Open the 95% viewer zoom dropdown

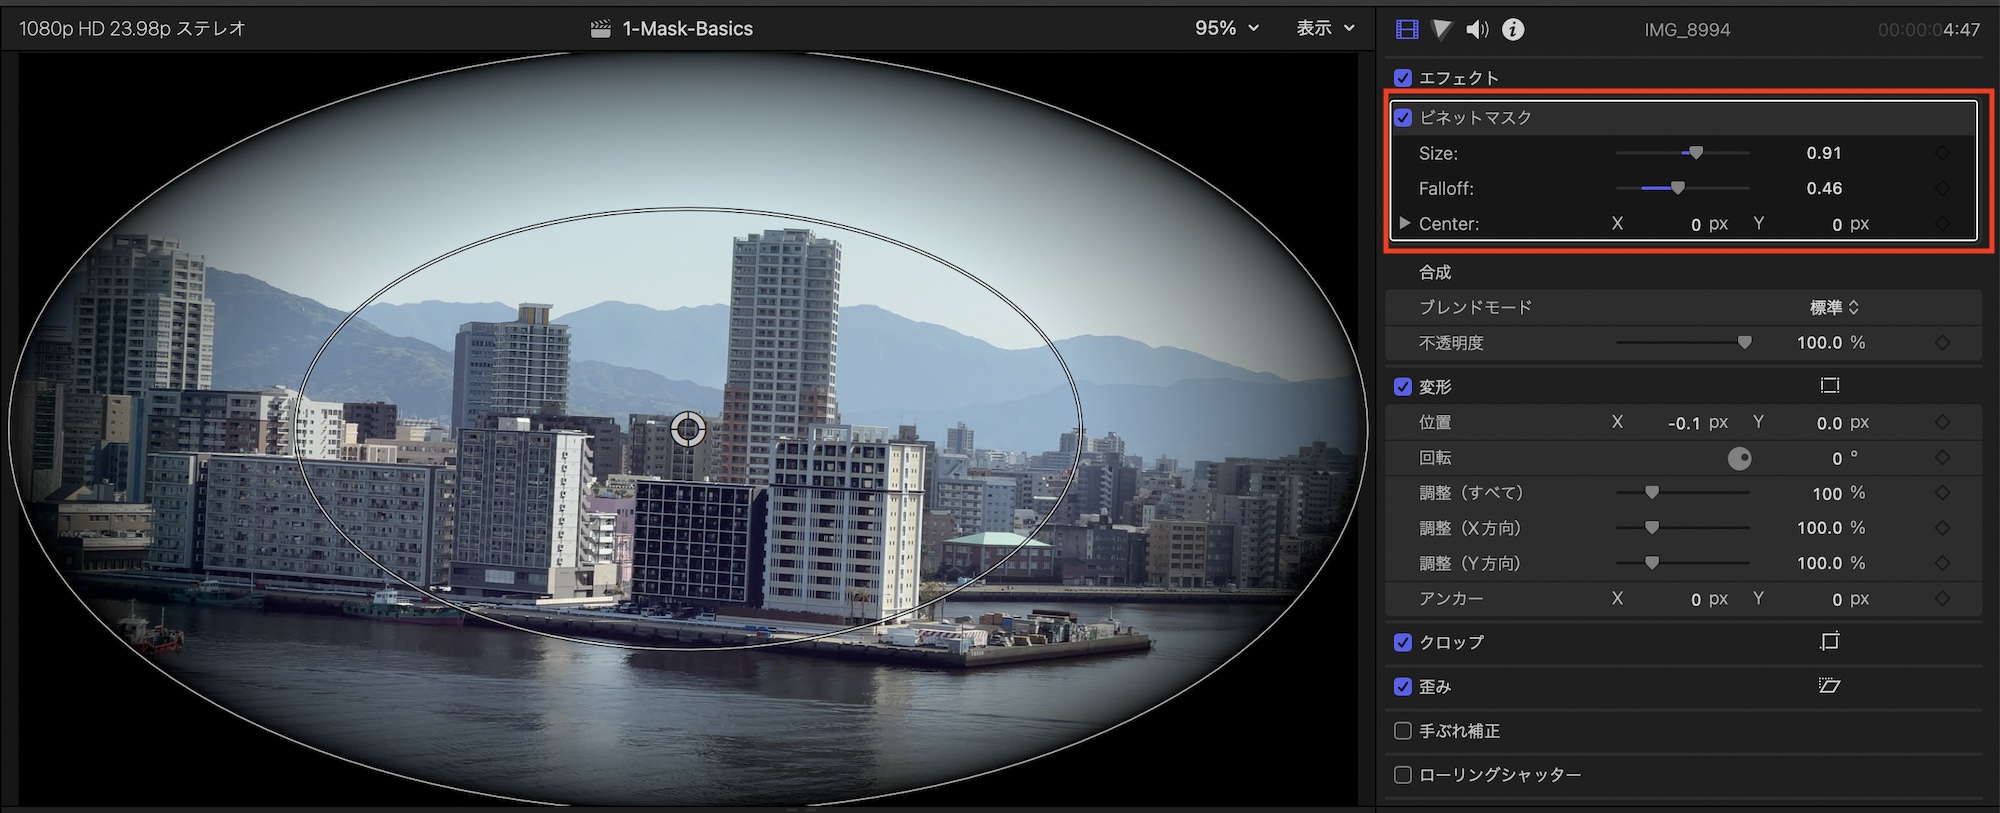coord(1227,29)
